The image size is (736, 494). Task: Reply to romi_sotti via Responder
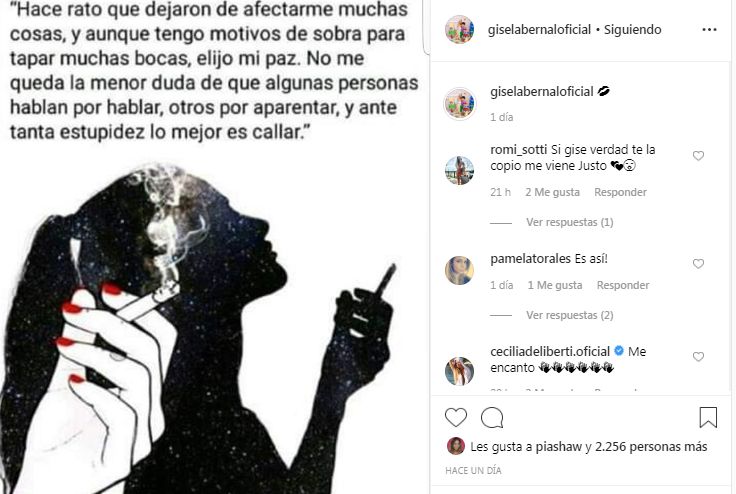click(x=620, y=192)
